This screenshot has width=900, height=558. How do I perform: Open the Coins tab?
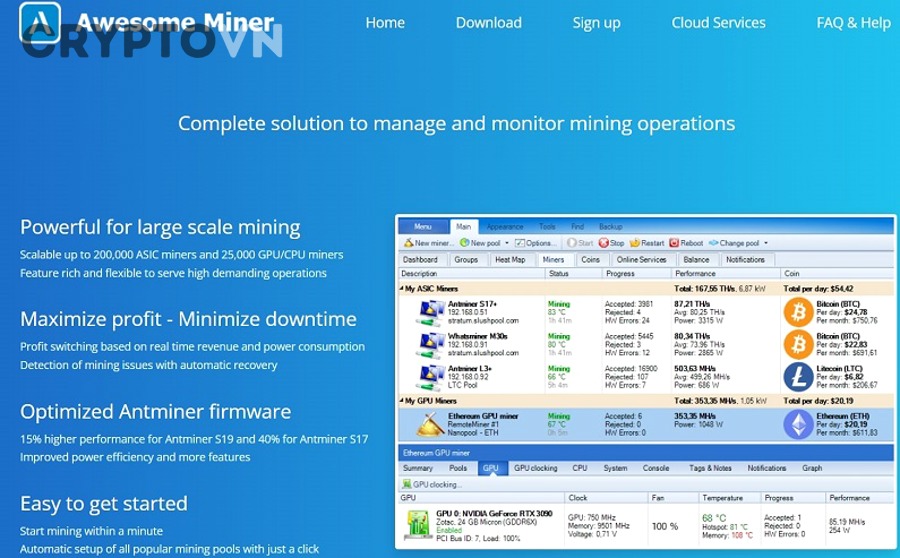[590, 259]
